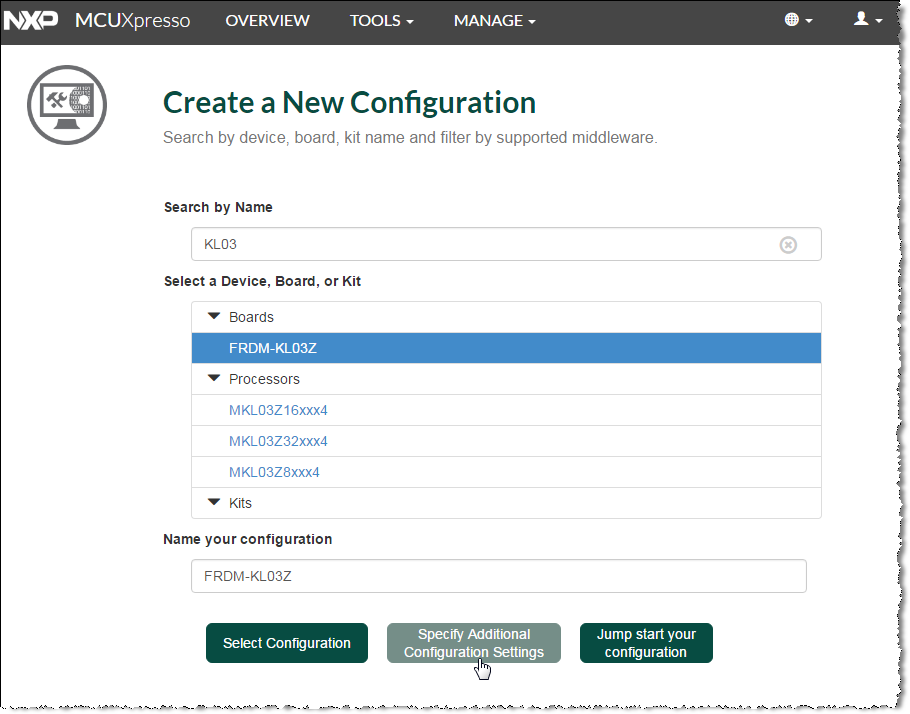
Task: Open the globe language selector
Action: [x=798, y=20]
